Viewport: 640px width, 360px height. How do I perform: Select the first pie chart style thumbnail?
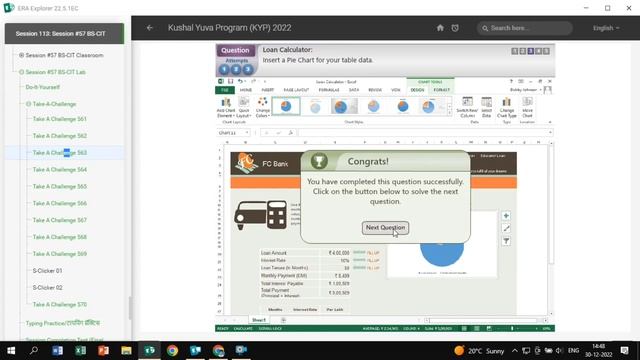coord(286,107)
